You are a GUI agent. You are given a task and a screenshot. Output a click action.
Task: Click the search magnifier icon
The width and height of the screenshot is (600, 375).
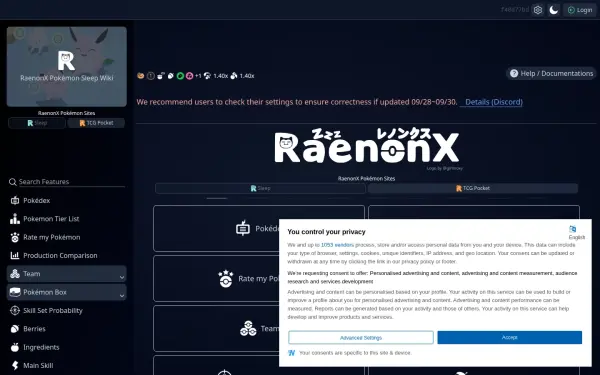point(13,182)
